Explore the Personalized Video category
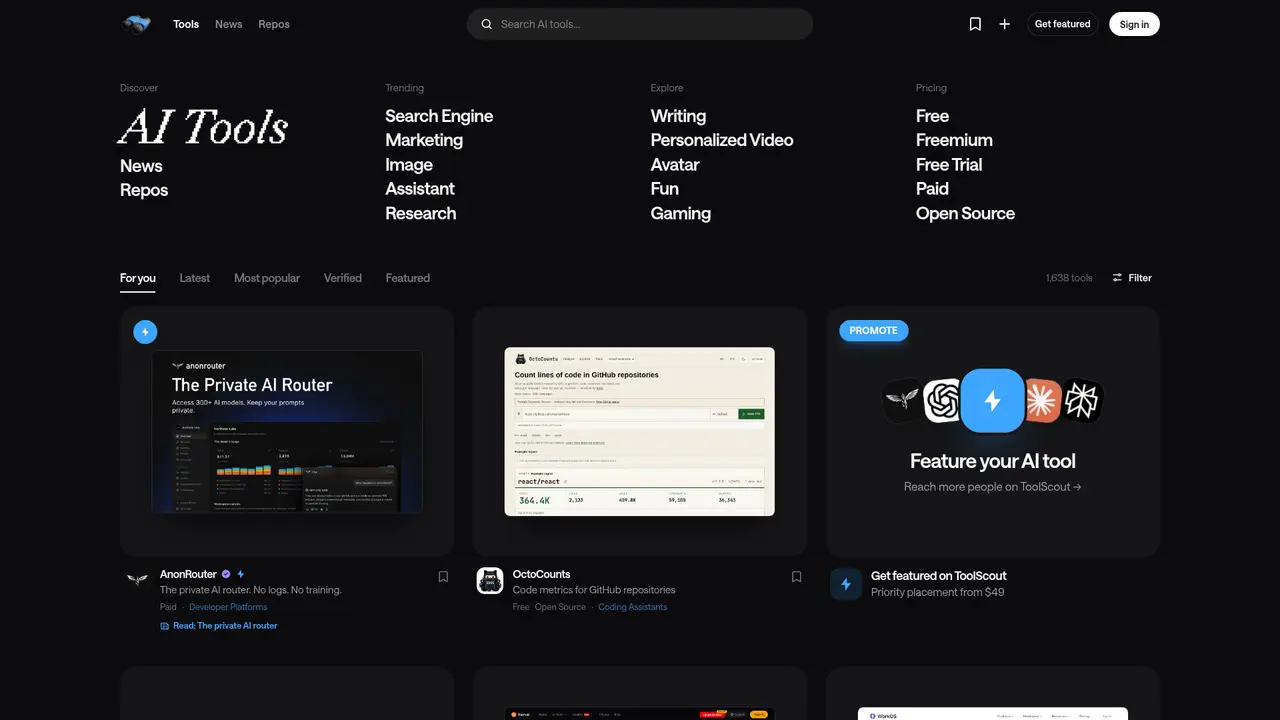 pos(722,140)
